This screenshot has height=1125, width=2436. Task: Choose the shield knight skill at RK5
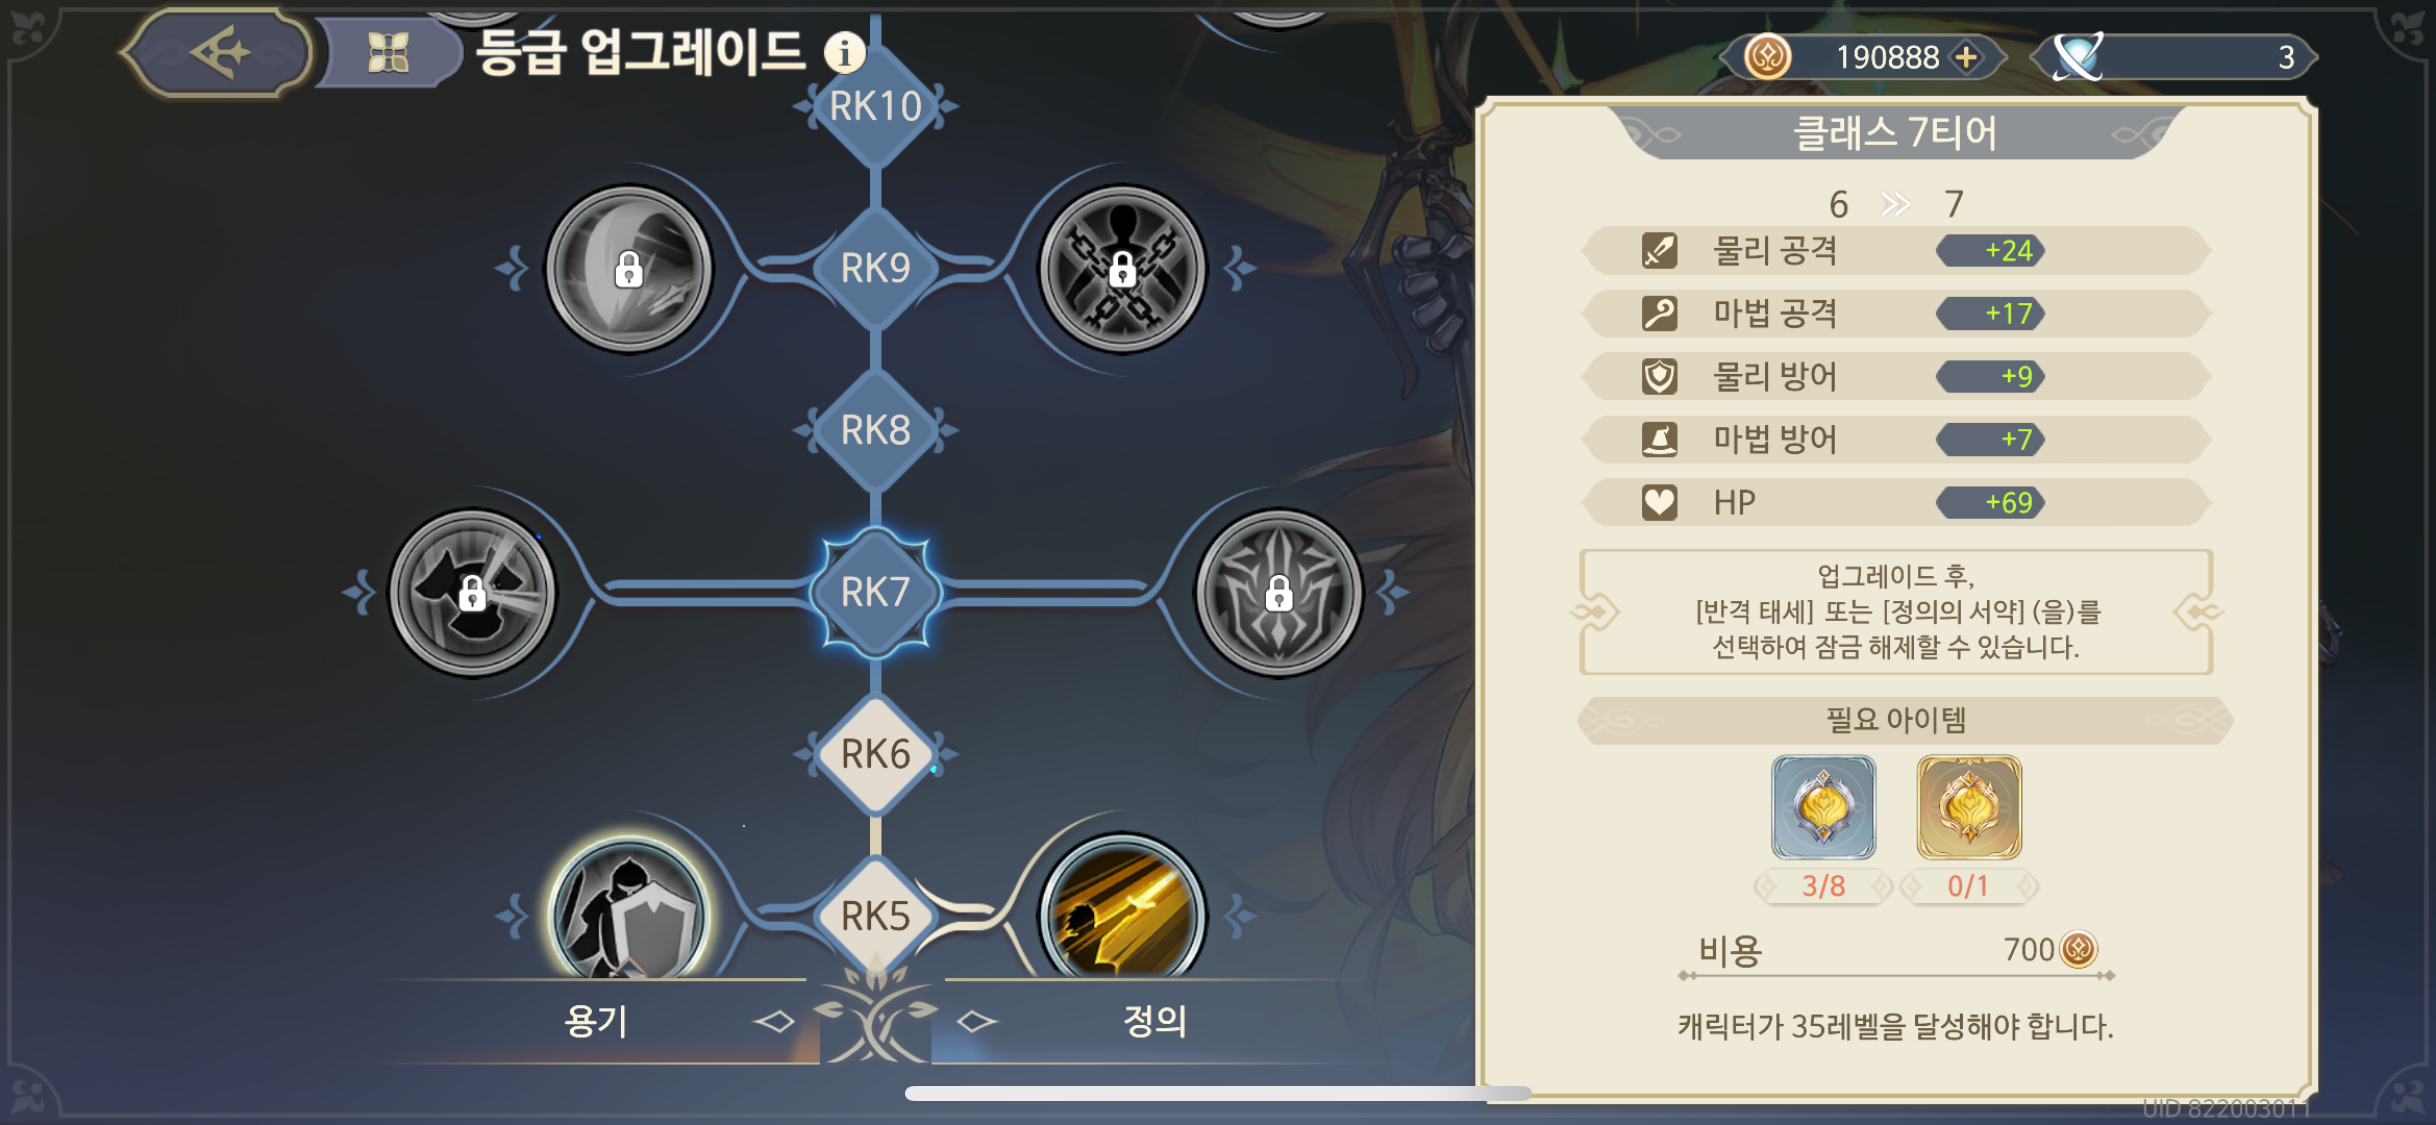(x=628, y=910)
